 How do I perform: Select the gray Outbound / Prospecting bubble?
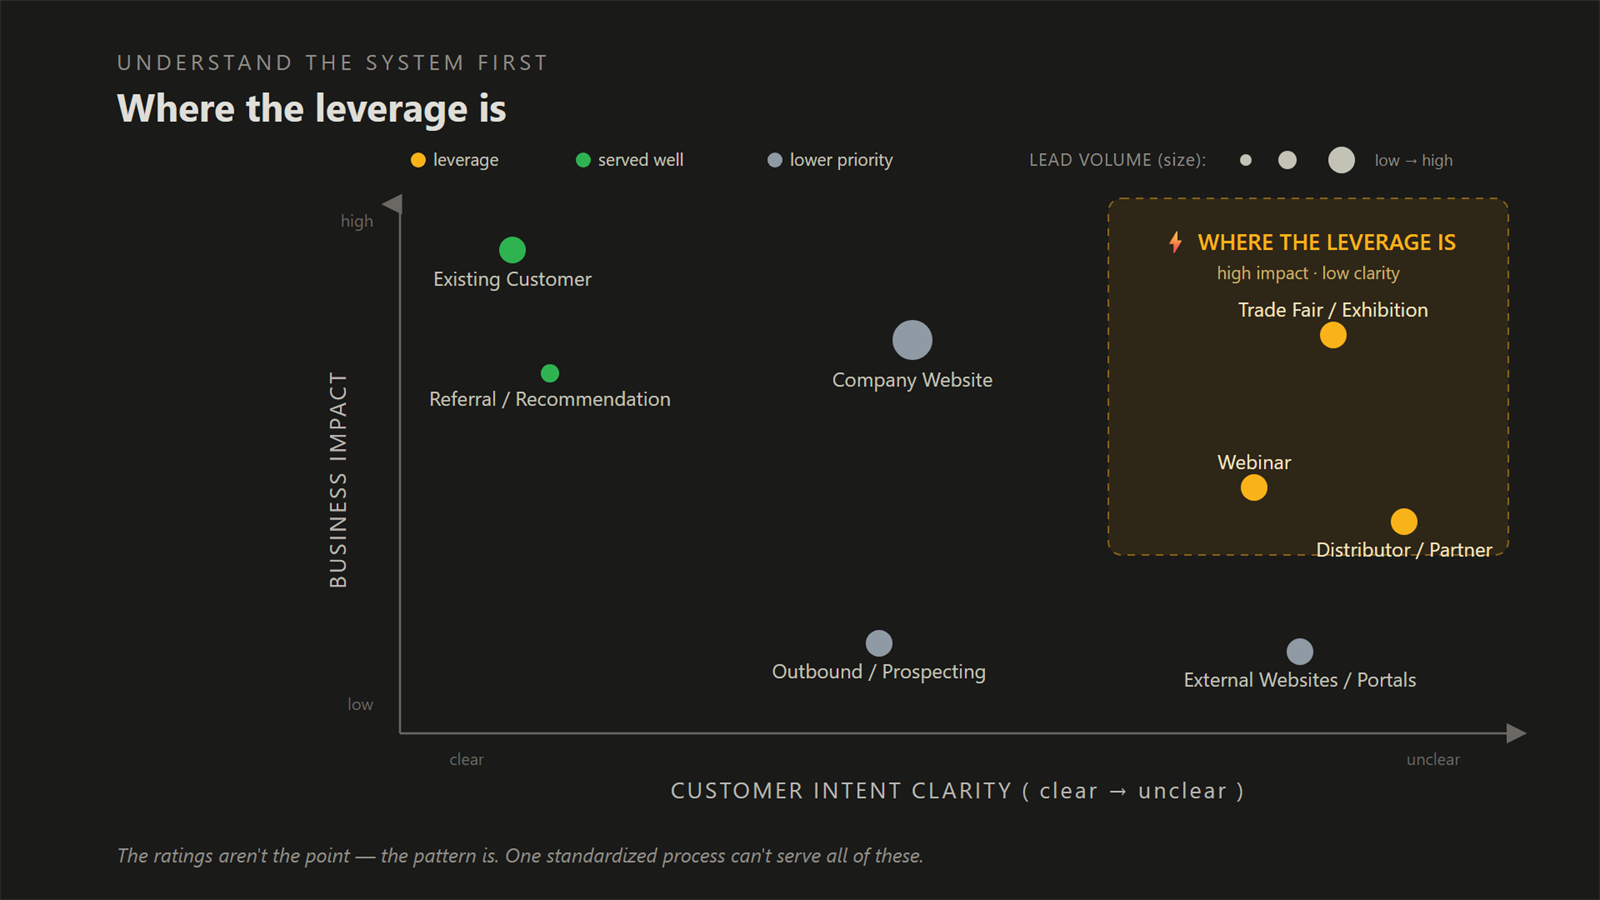coord(879,643)
